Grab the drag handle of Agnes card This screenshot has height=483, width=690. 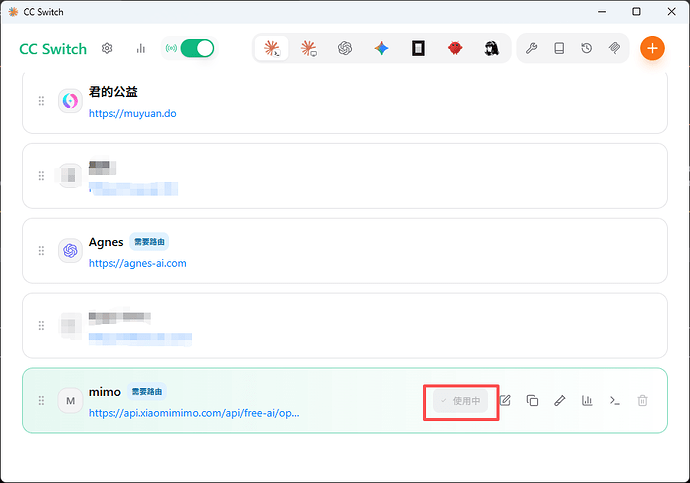click(41, 251)
